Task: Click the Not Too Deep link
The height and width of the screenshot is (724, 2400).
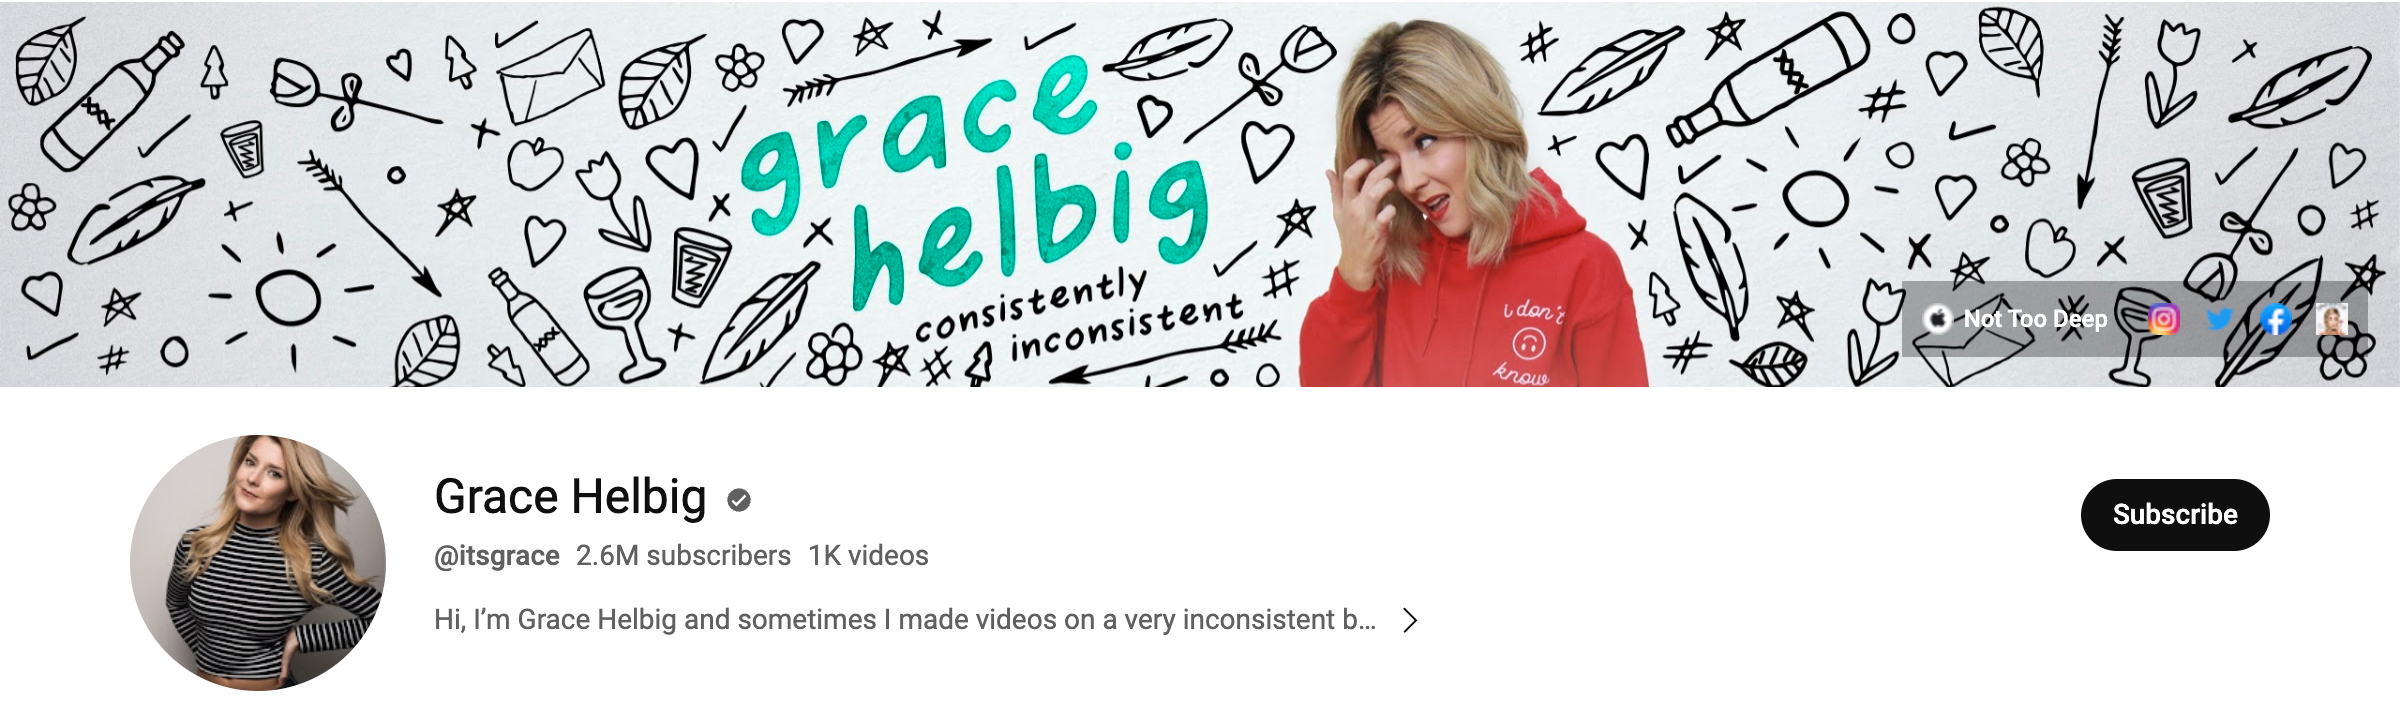Action: 2035,319
